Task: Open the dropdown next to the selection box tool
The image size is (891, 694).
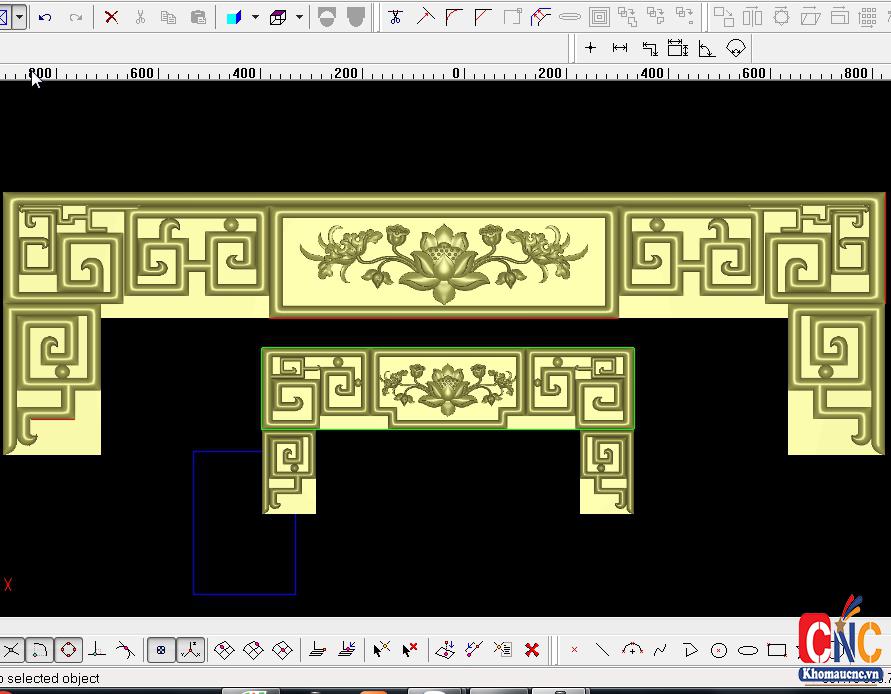Action: [x=19, y=17]
